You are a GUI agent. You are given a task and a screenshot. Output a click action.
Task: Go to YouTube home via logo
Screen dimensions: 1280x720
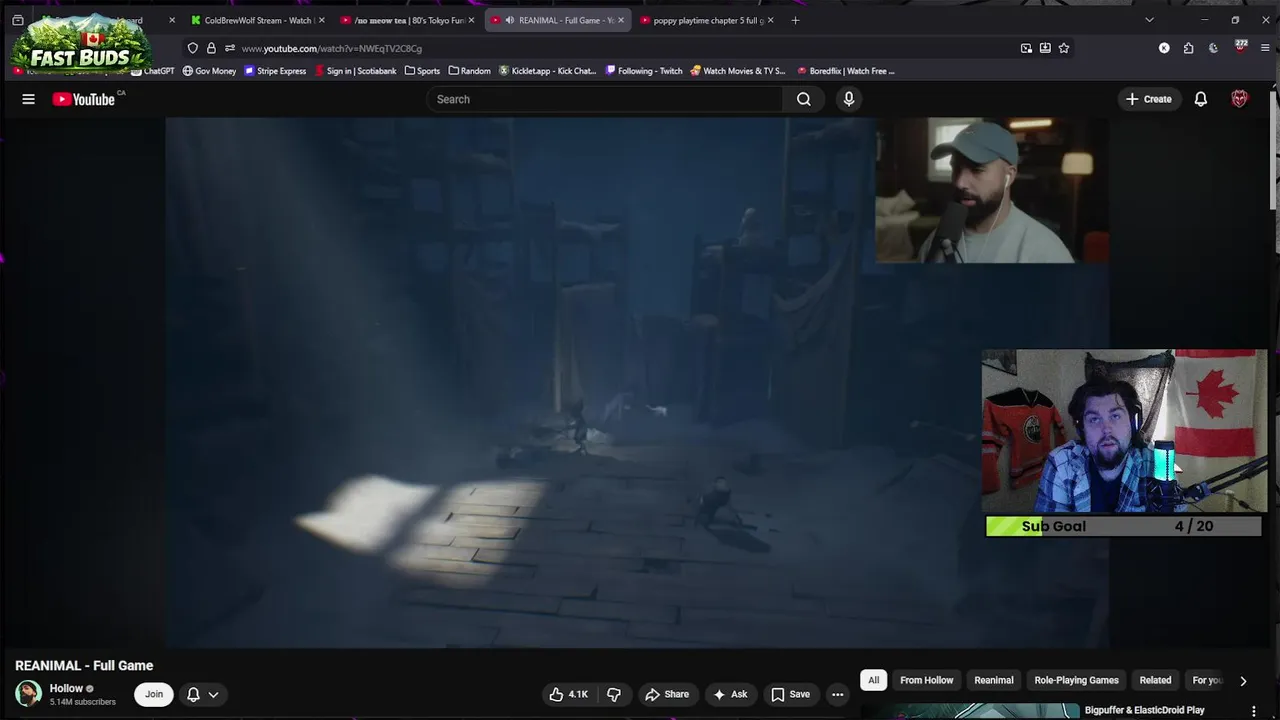click(84, 99)
